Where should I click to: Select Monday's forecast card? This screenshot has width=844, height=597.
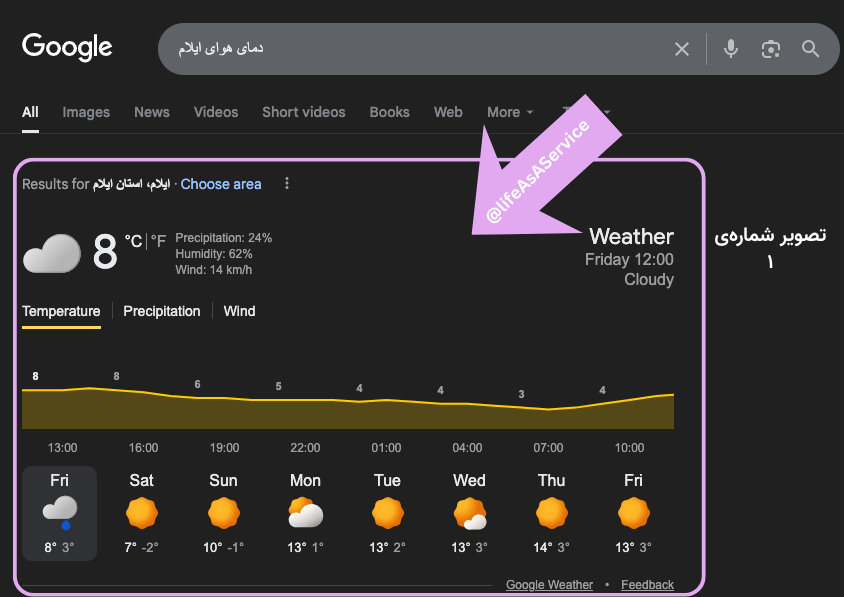pyautogui.click(x=305, y=513)
